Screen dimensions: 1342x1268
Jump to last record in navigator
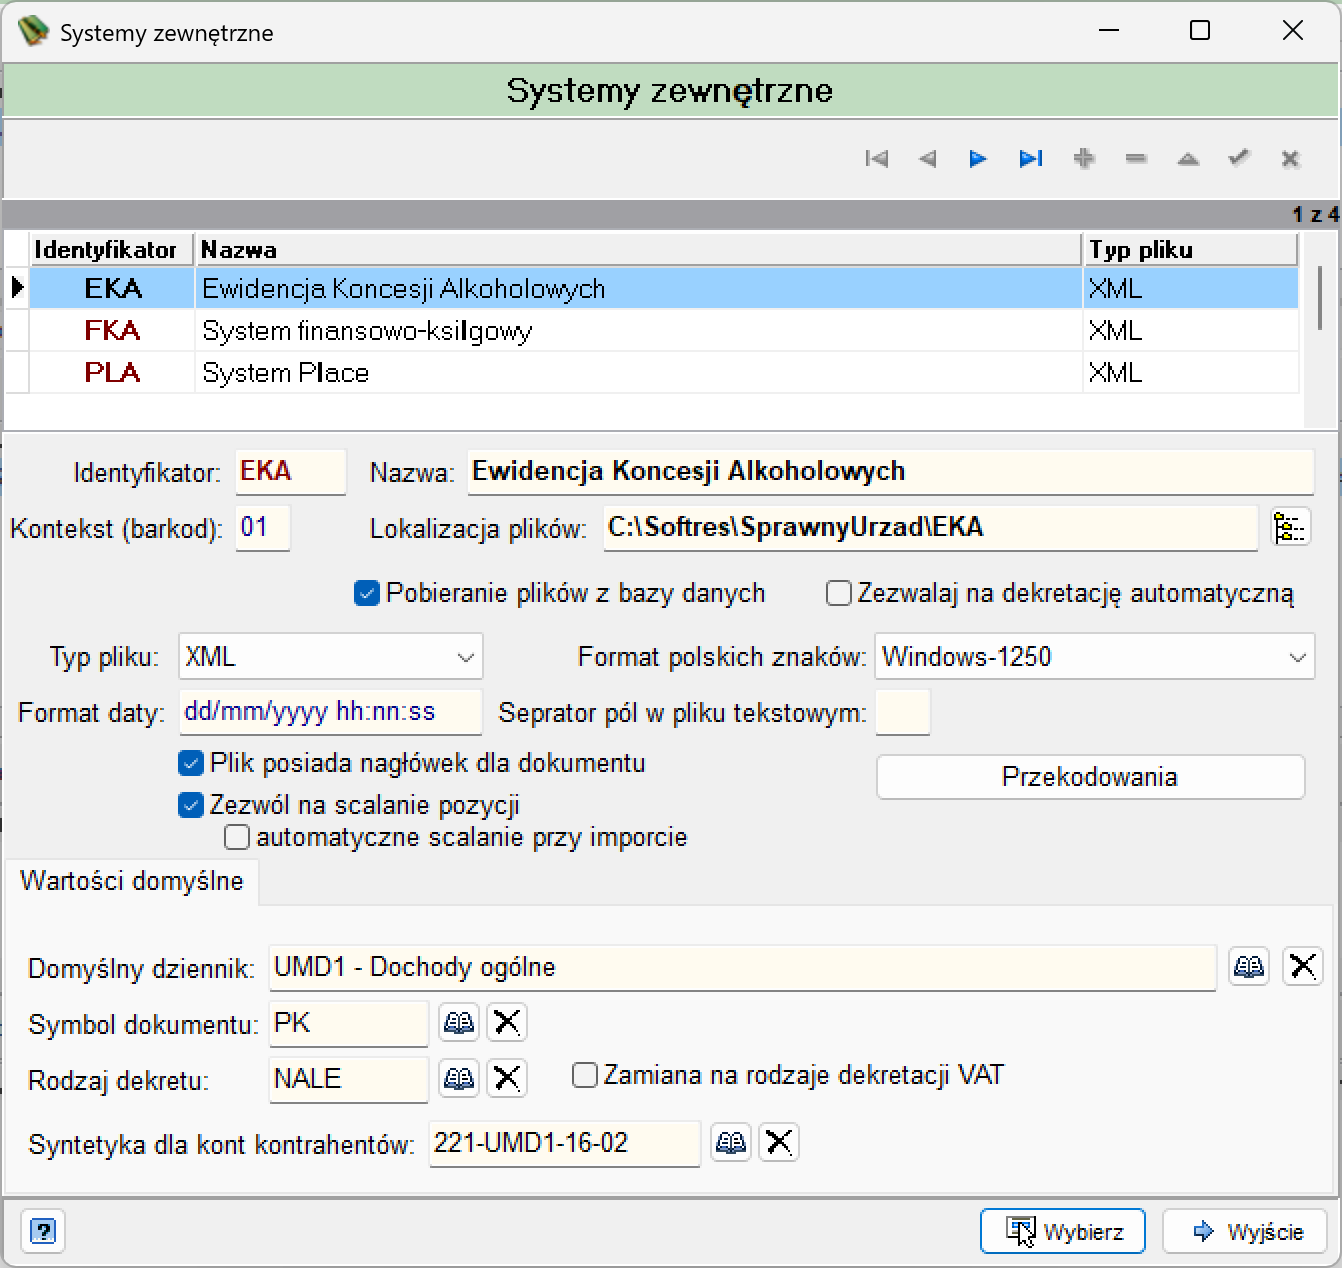tap(1031, 158)
